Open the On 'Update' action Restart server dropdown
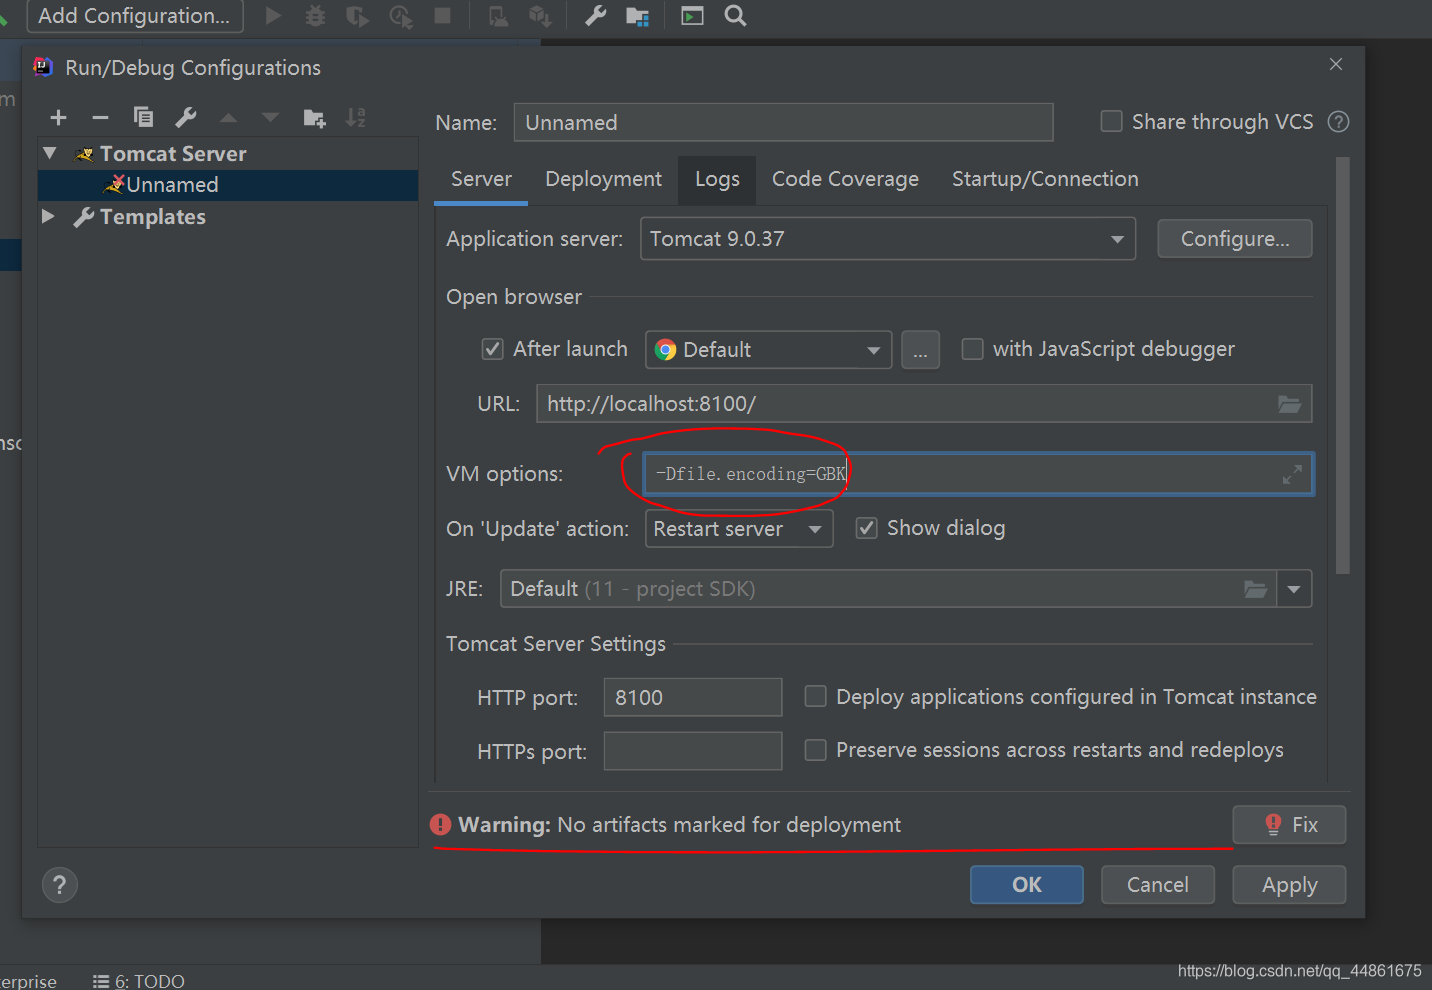This screenshot has height=990, width=1432. 739,529
